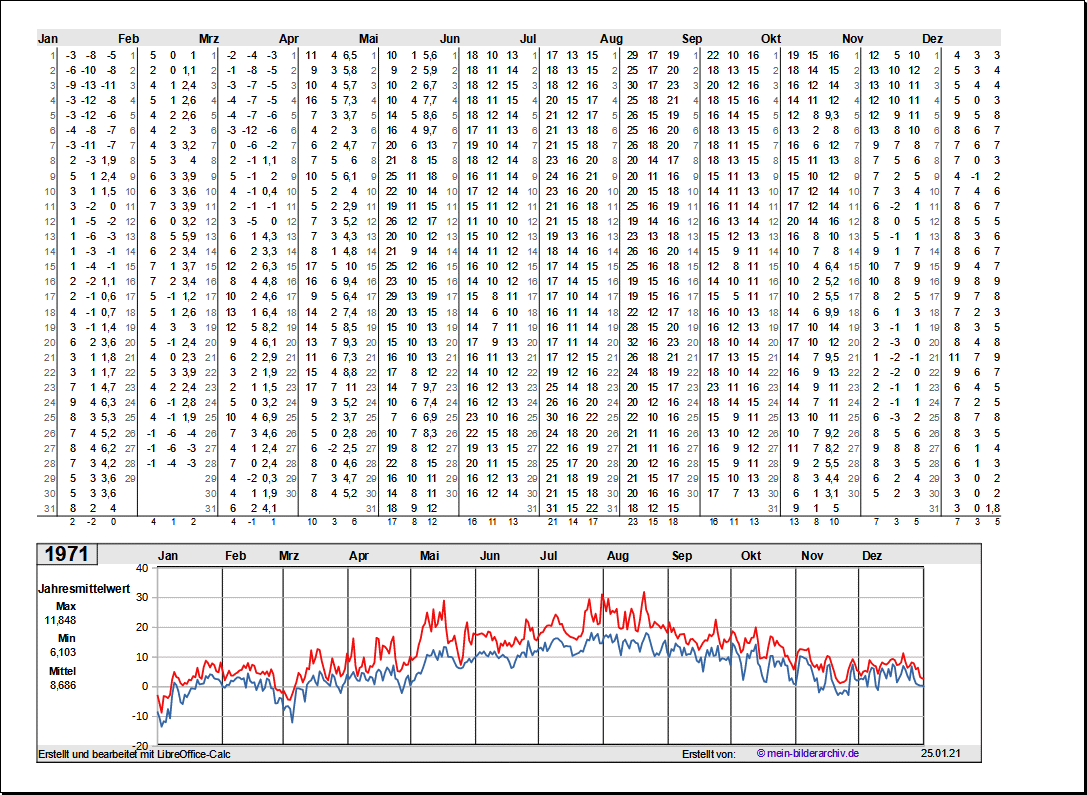The image size is (1087, 795).
Task: Open the mein-bilderarchiv.de link
Action: pos(808,754)
